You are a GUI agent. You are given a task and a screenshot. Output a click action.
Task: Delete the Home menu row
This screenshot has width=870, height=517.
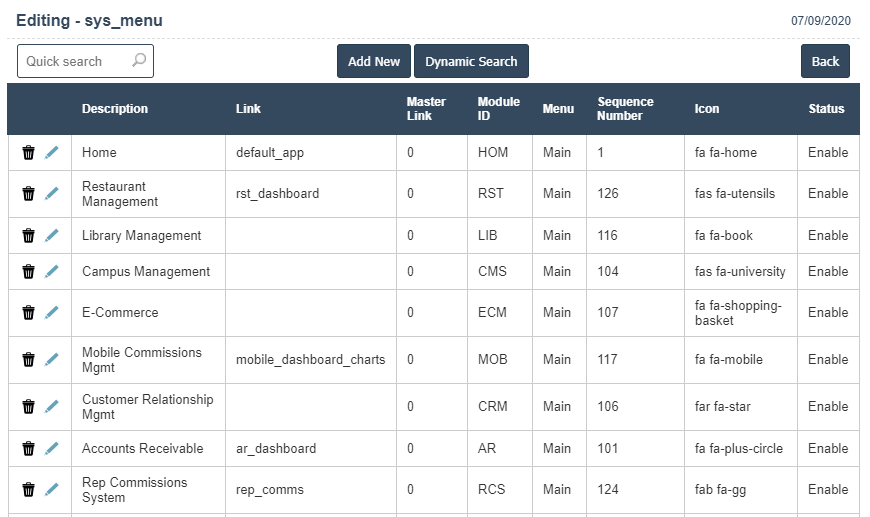[29, 153]
